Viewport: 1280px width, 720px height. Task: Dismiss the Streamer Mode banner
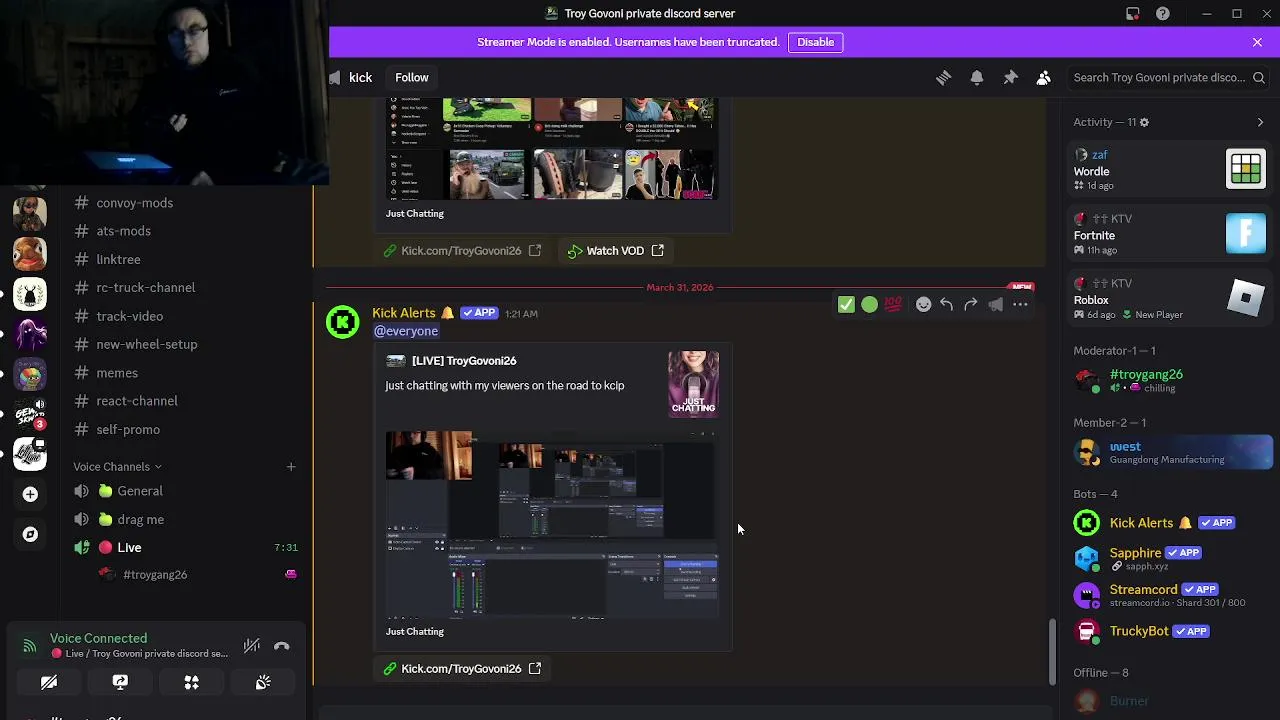[x=1257, y=42]
